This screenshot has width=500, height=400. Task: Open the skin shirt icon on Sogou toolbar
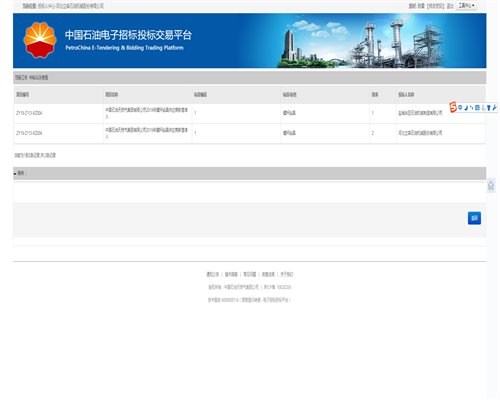click(x=489, y=107)
